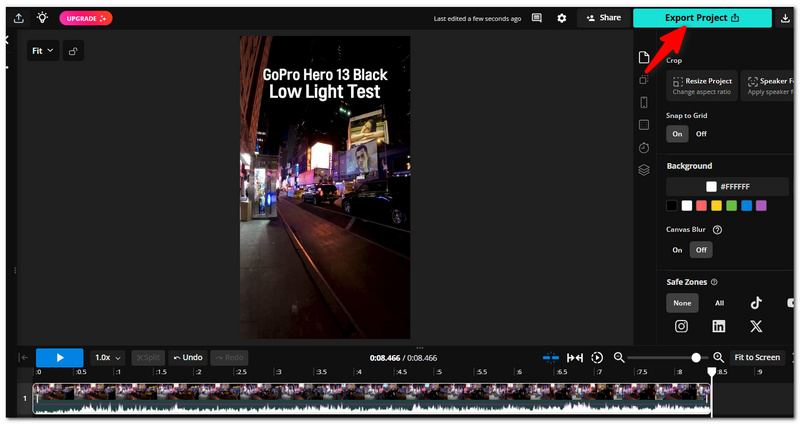
Task: Click the fit-clips arrows icon in timeline
Action: (575, 358)
